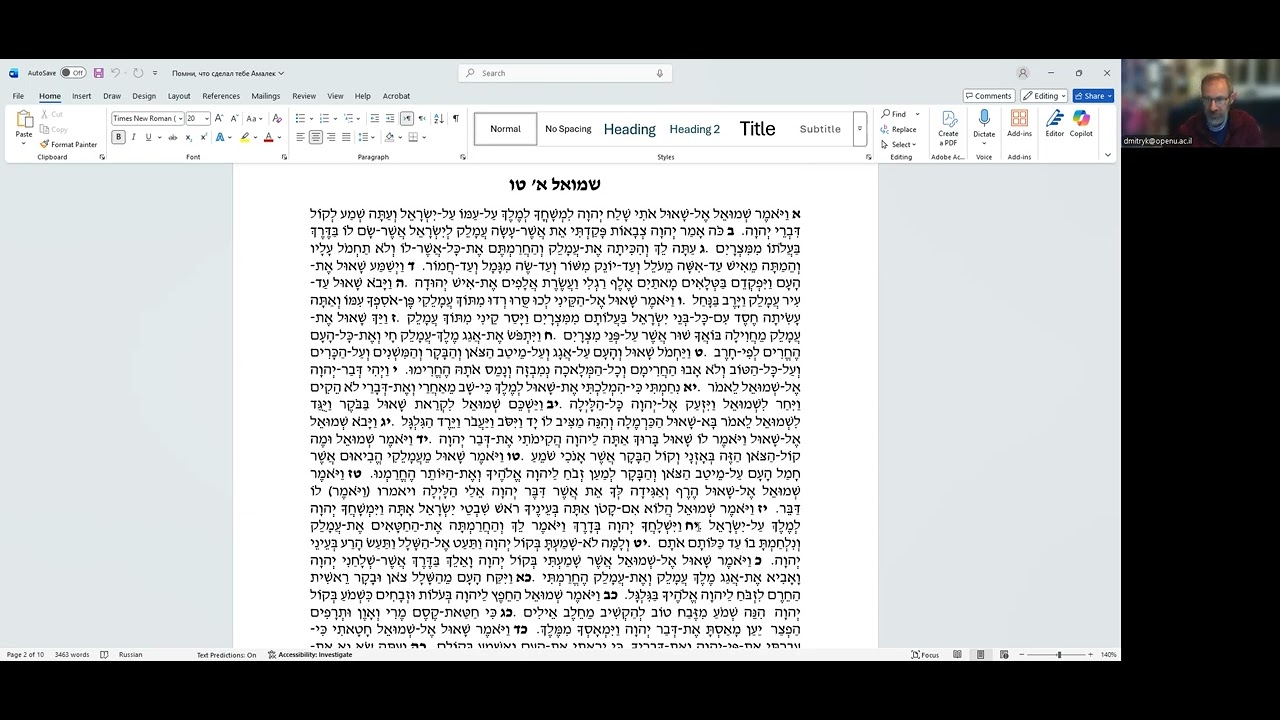This screenshot has width=1280, height=720.
Task: Toggle Underline formatting
Action: pos(148,137)
